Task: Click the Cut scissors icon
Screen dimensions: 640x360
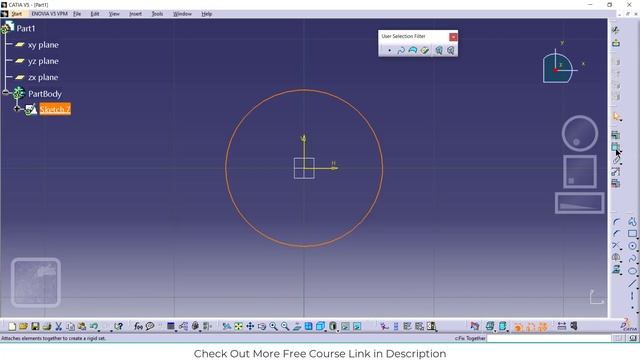Action: tap(58, 326)
